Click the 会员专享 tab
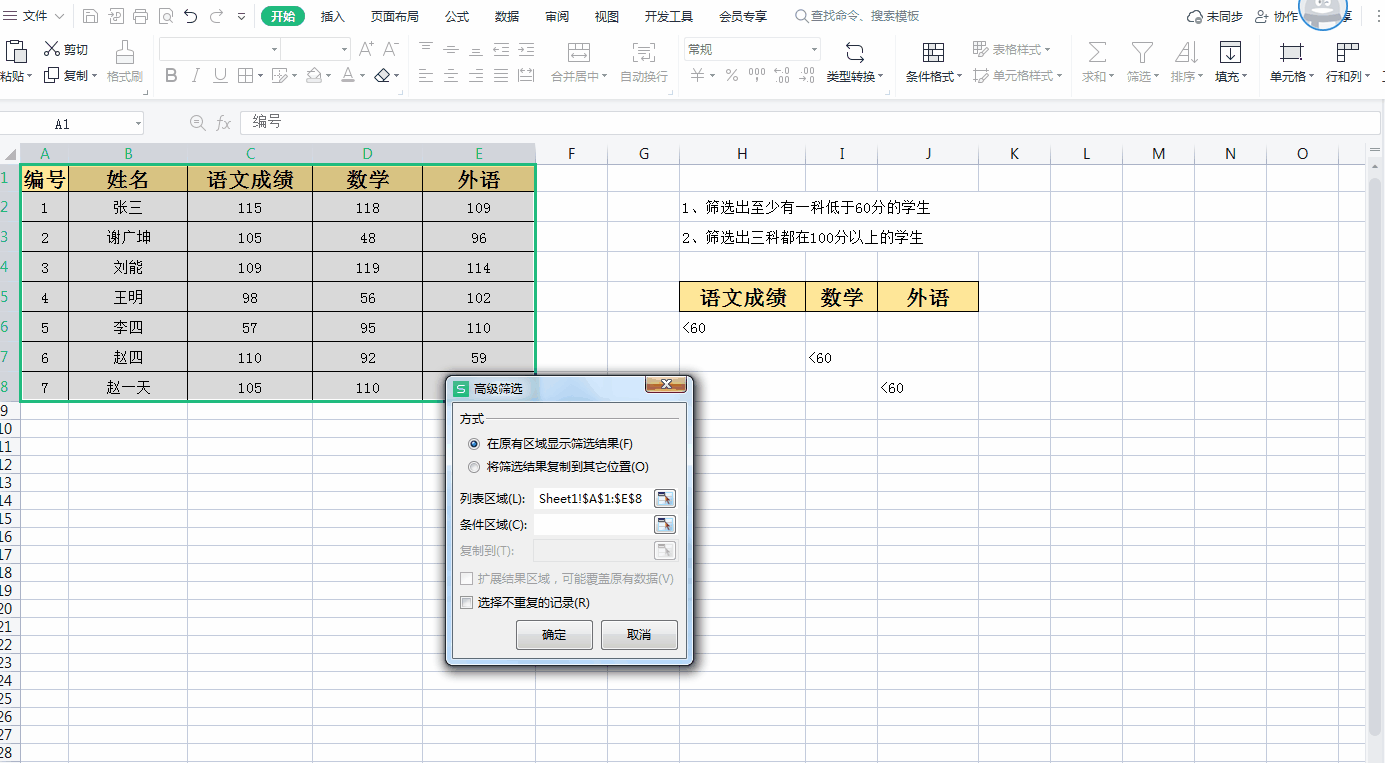This screenshot has width=1385, height=763. 743,16
